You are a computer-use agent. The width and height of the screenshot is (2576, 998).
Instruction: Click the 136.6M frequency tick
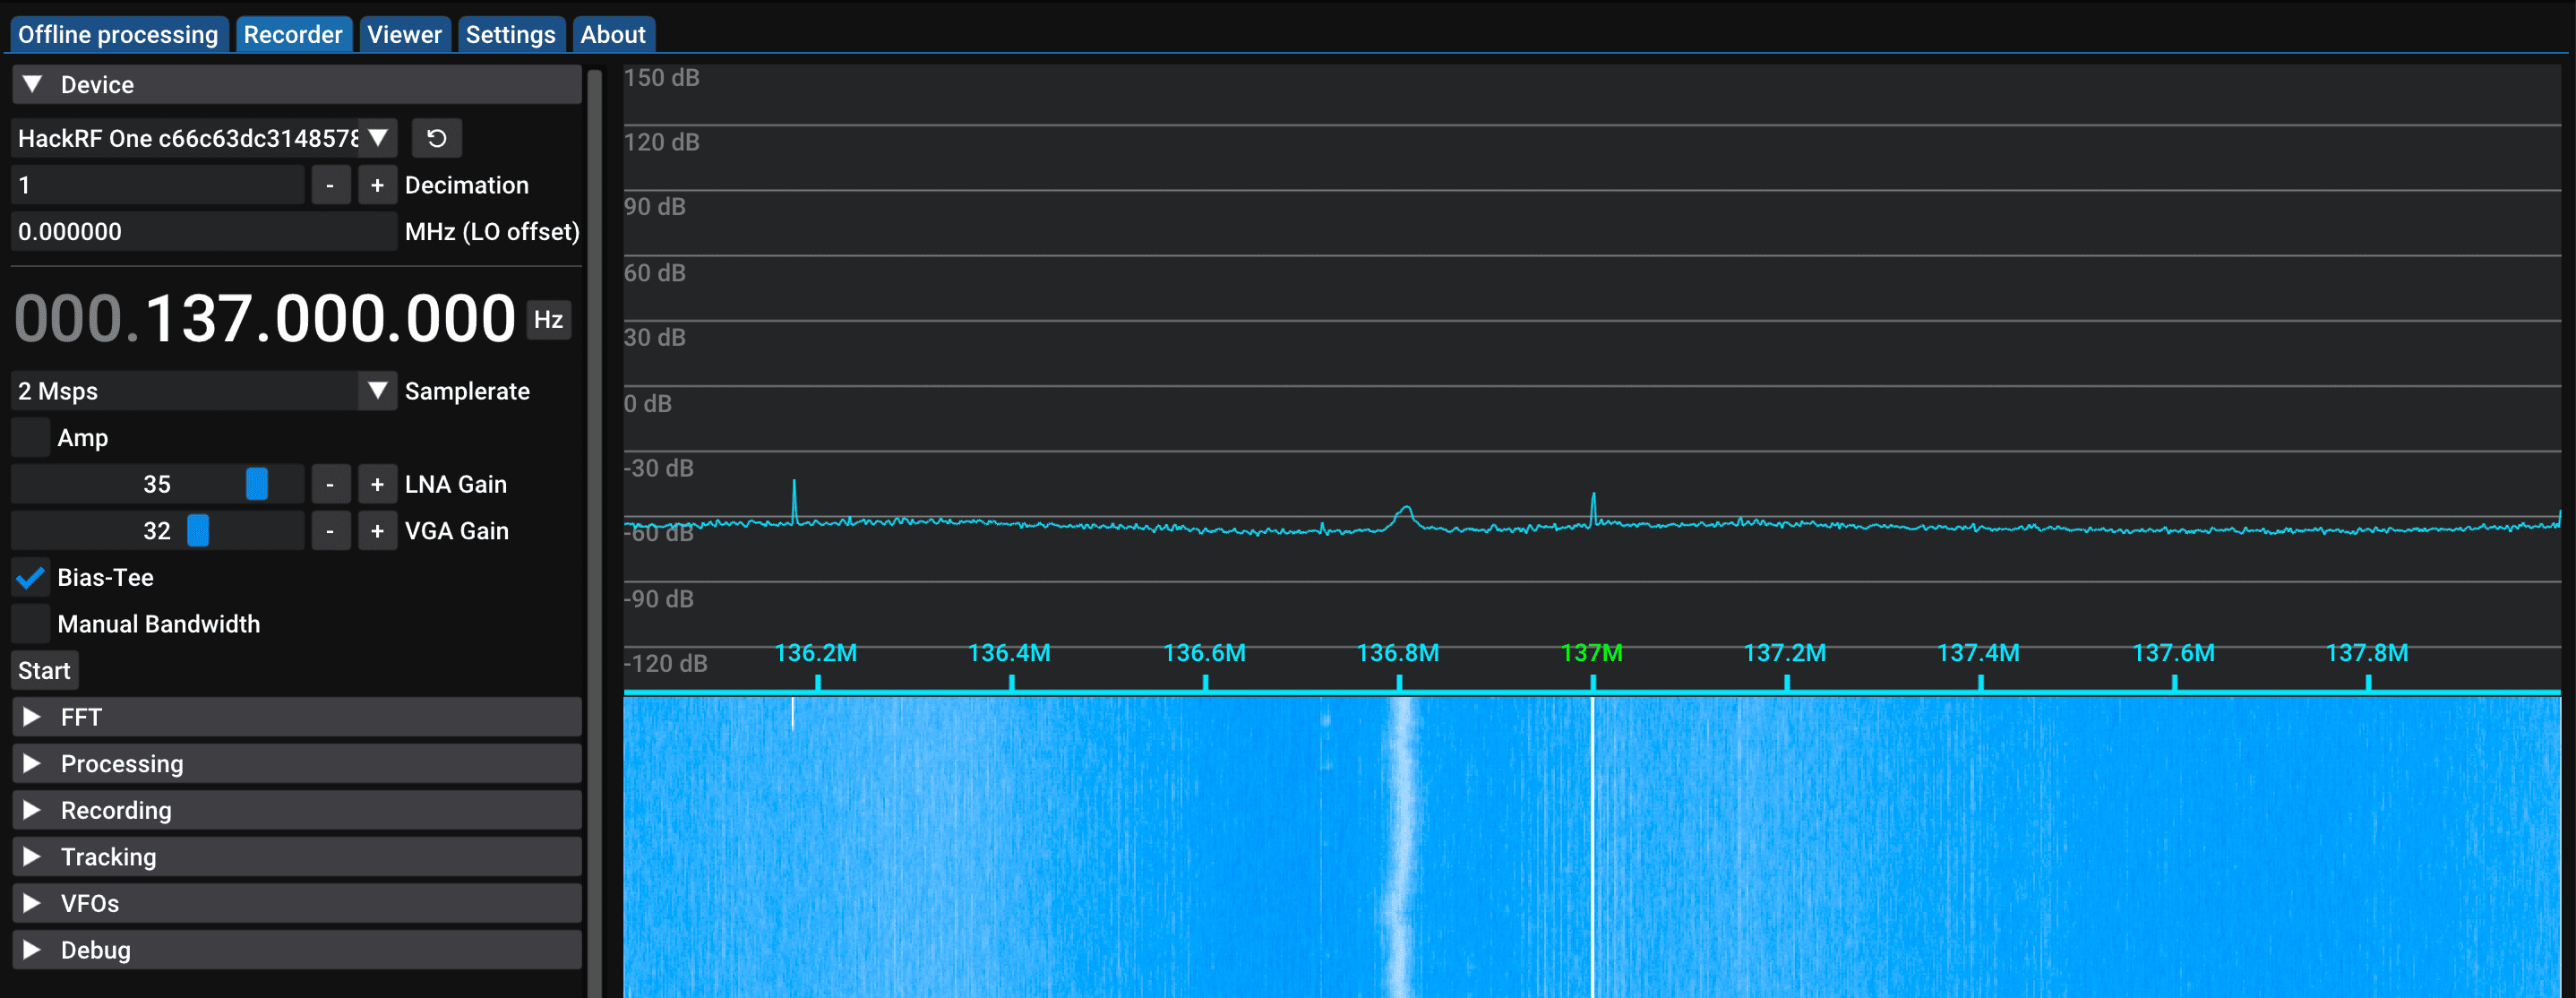[x=1204, y=653]
